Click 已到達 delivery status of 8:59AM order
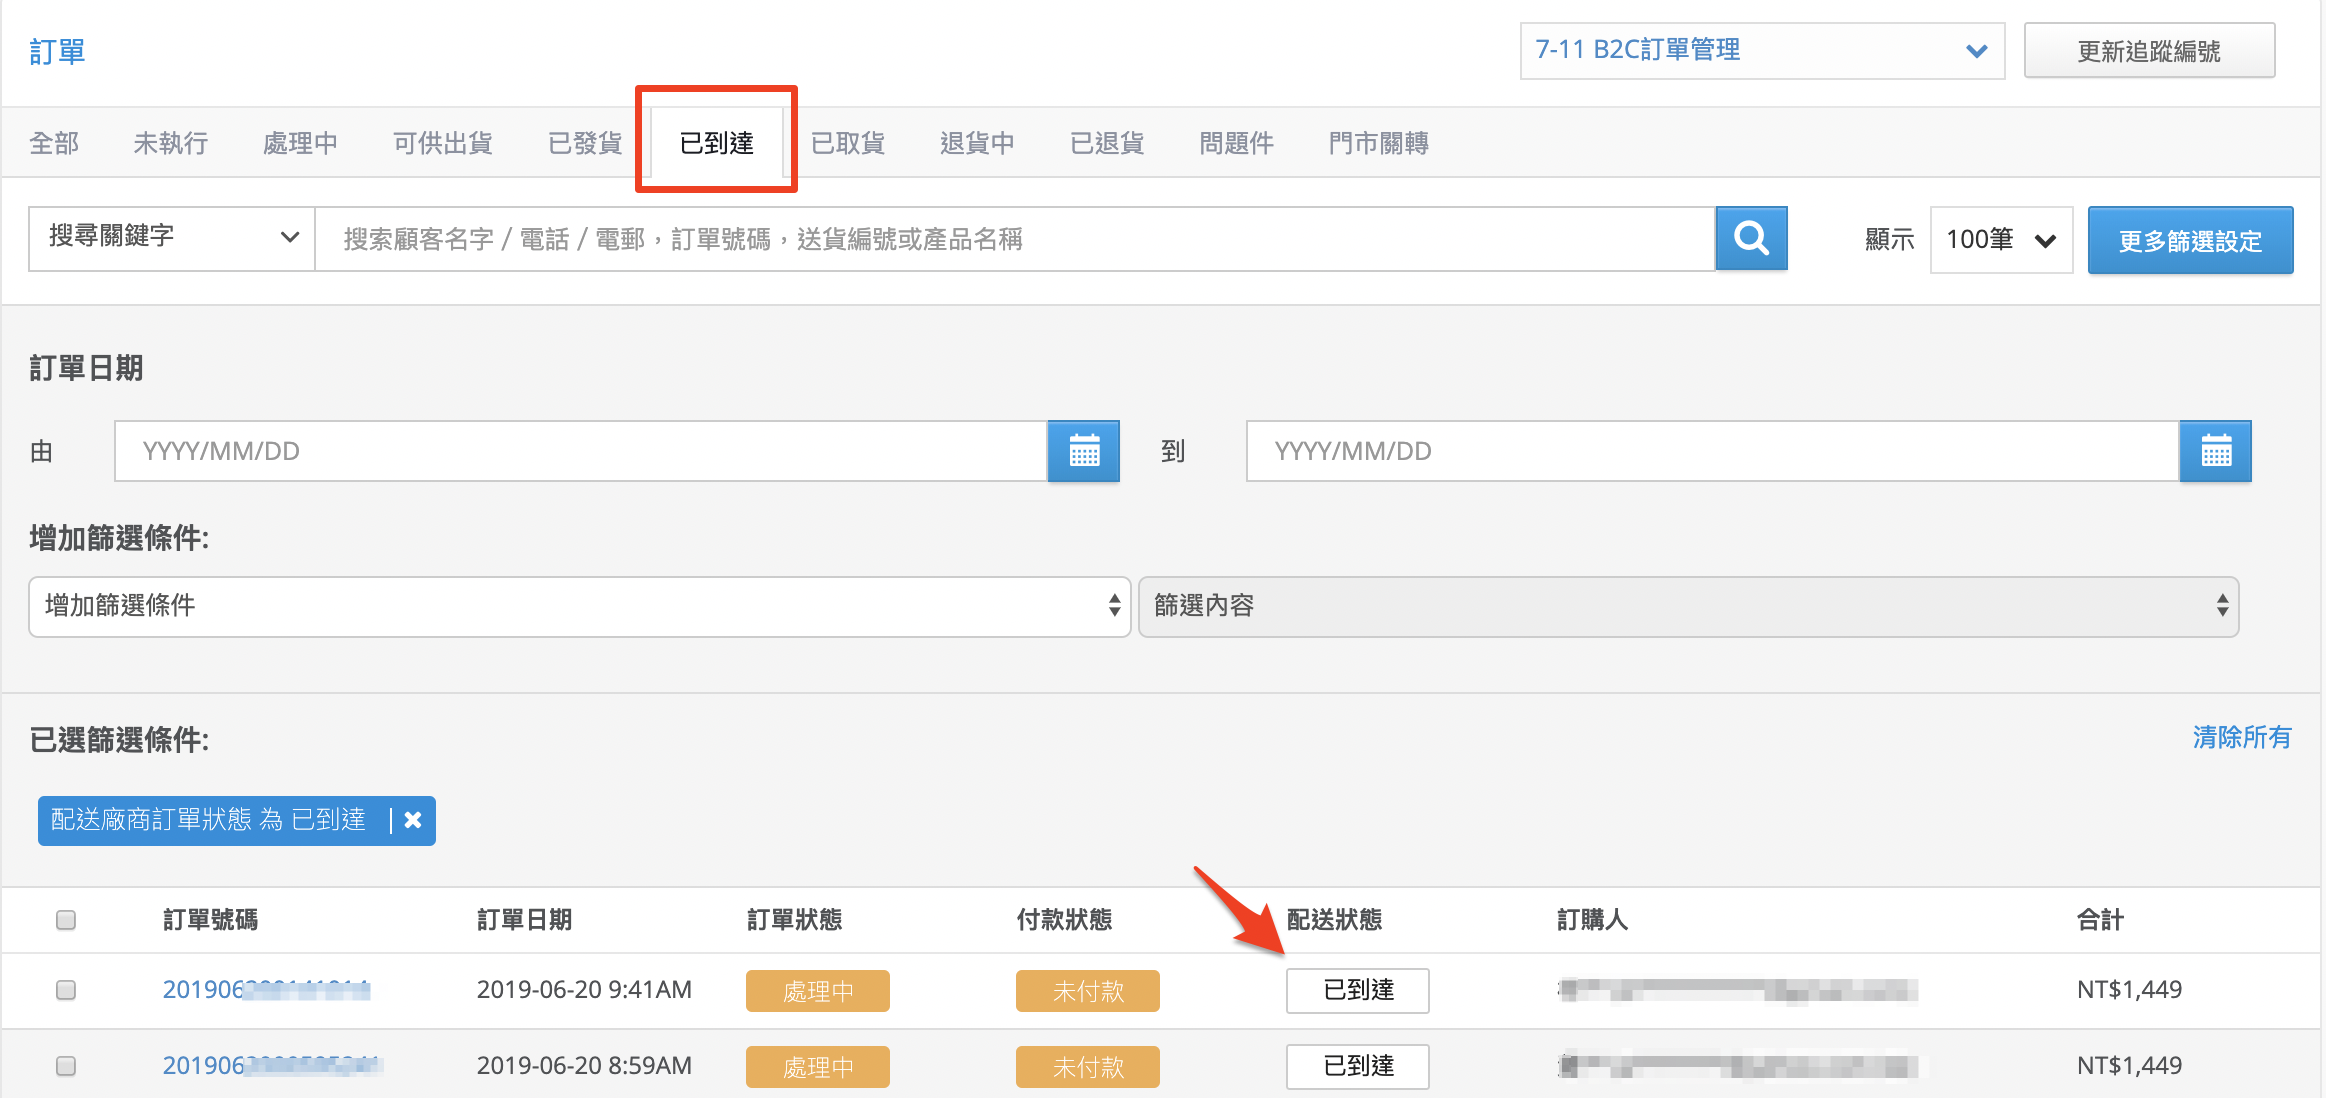The width and height of the screenshot is (2326, 1098). click(1357, 1066)
